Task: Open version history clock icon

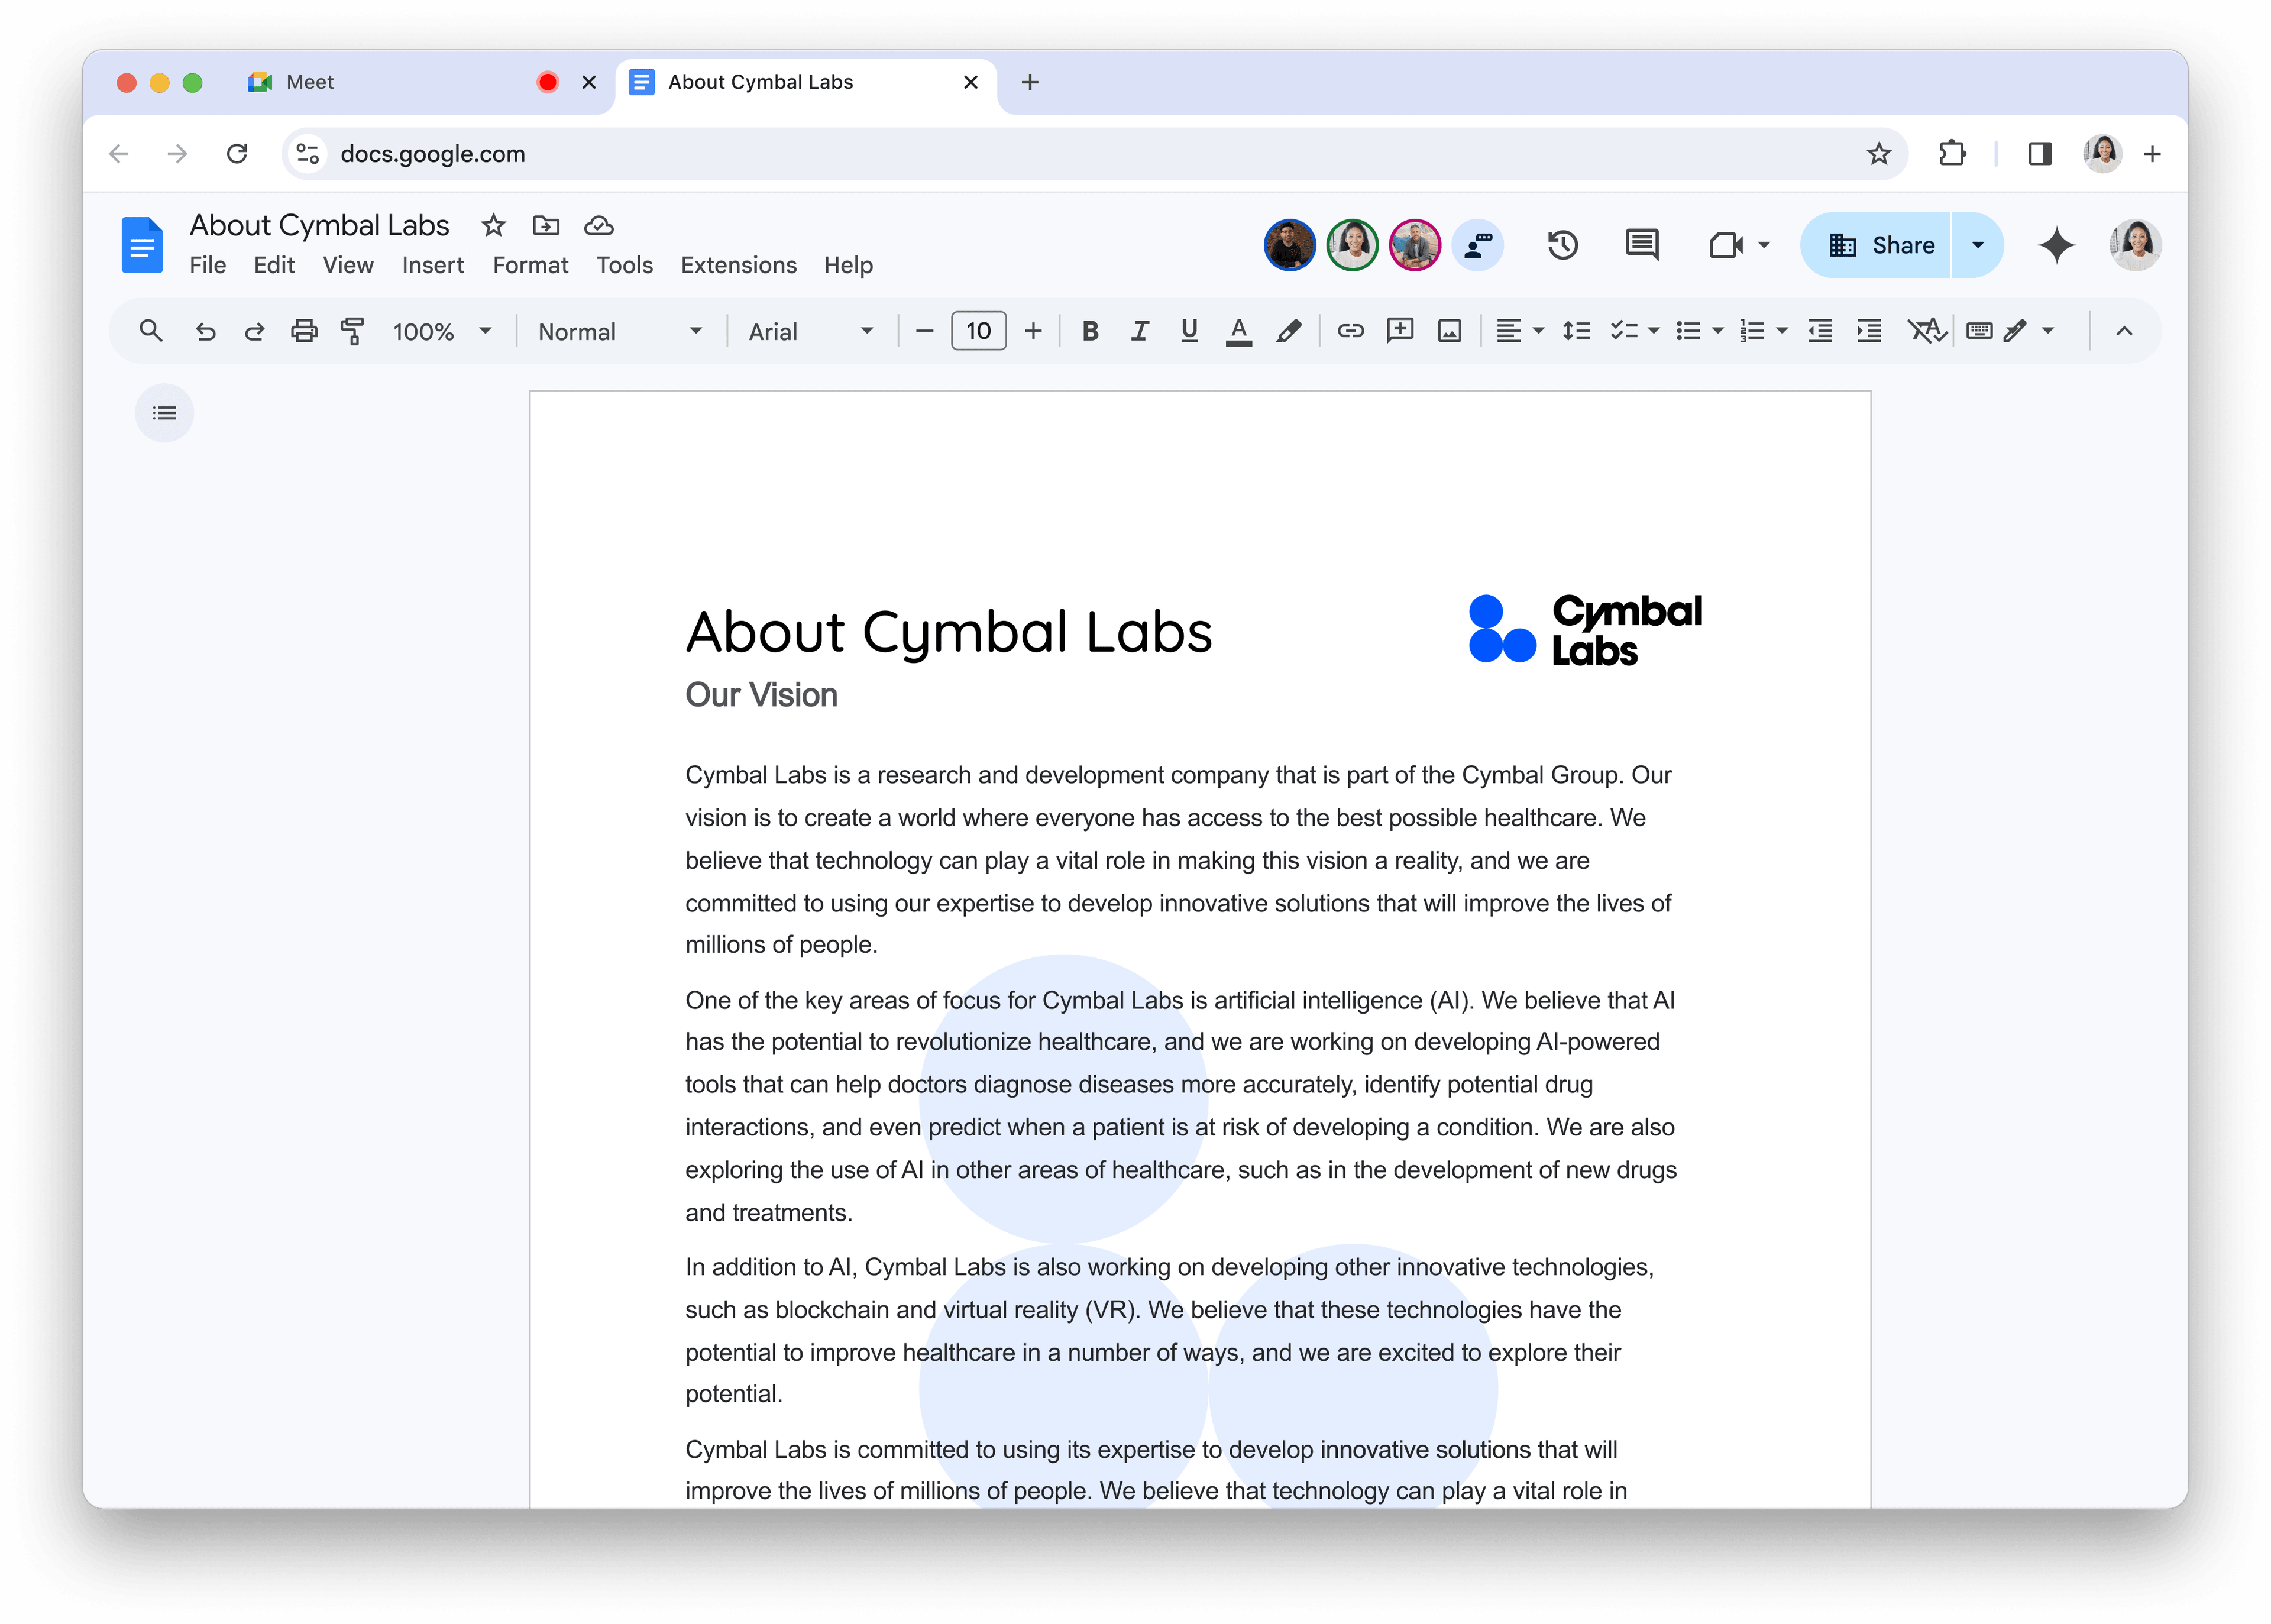Action: point(1562,245)
